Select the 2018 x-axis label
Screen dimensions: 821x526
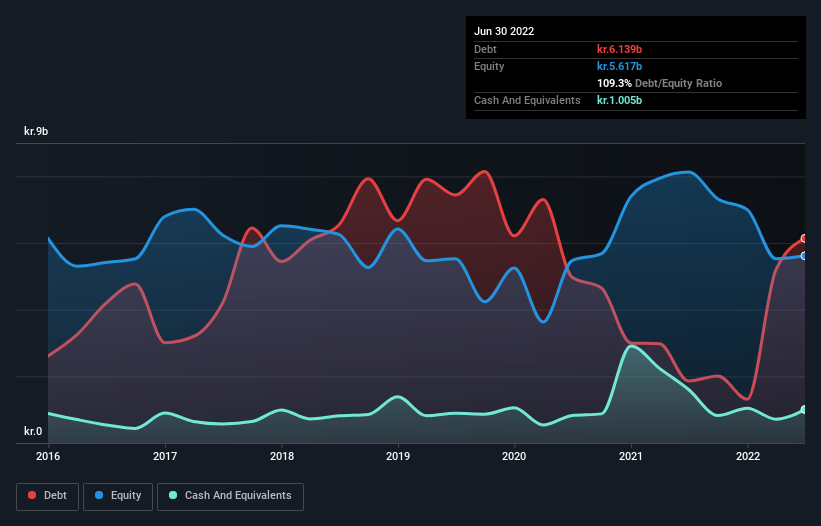pyautogui.click(x=282, y=456)
